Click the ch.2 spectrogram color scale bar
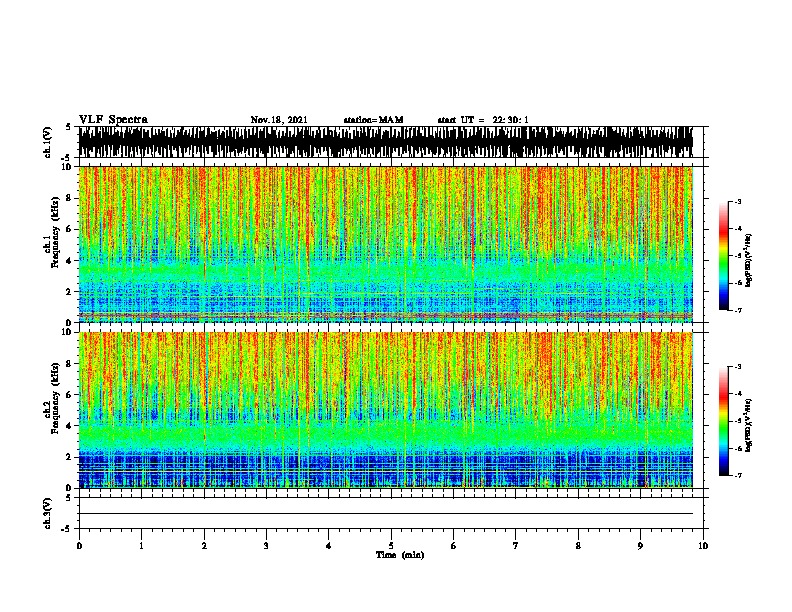Screen dimensions: 792x612 tap(724, 421)
